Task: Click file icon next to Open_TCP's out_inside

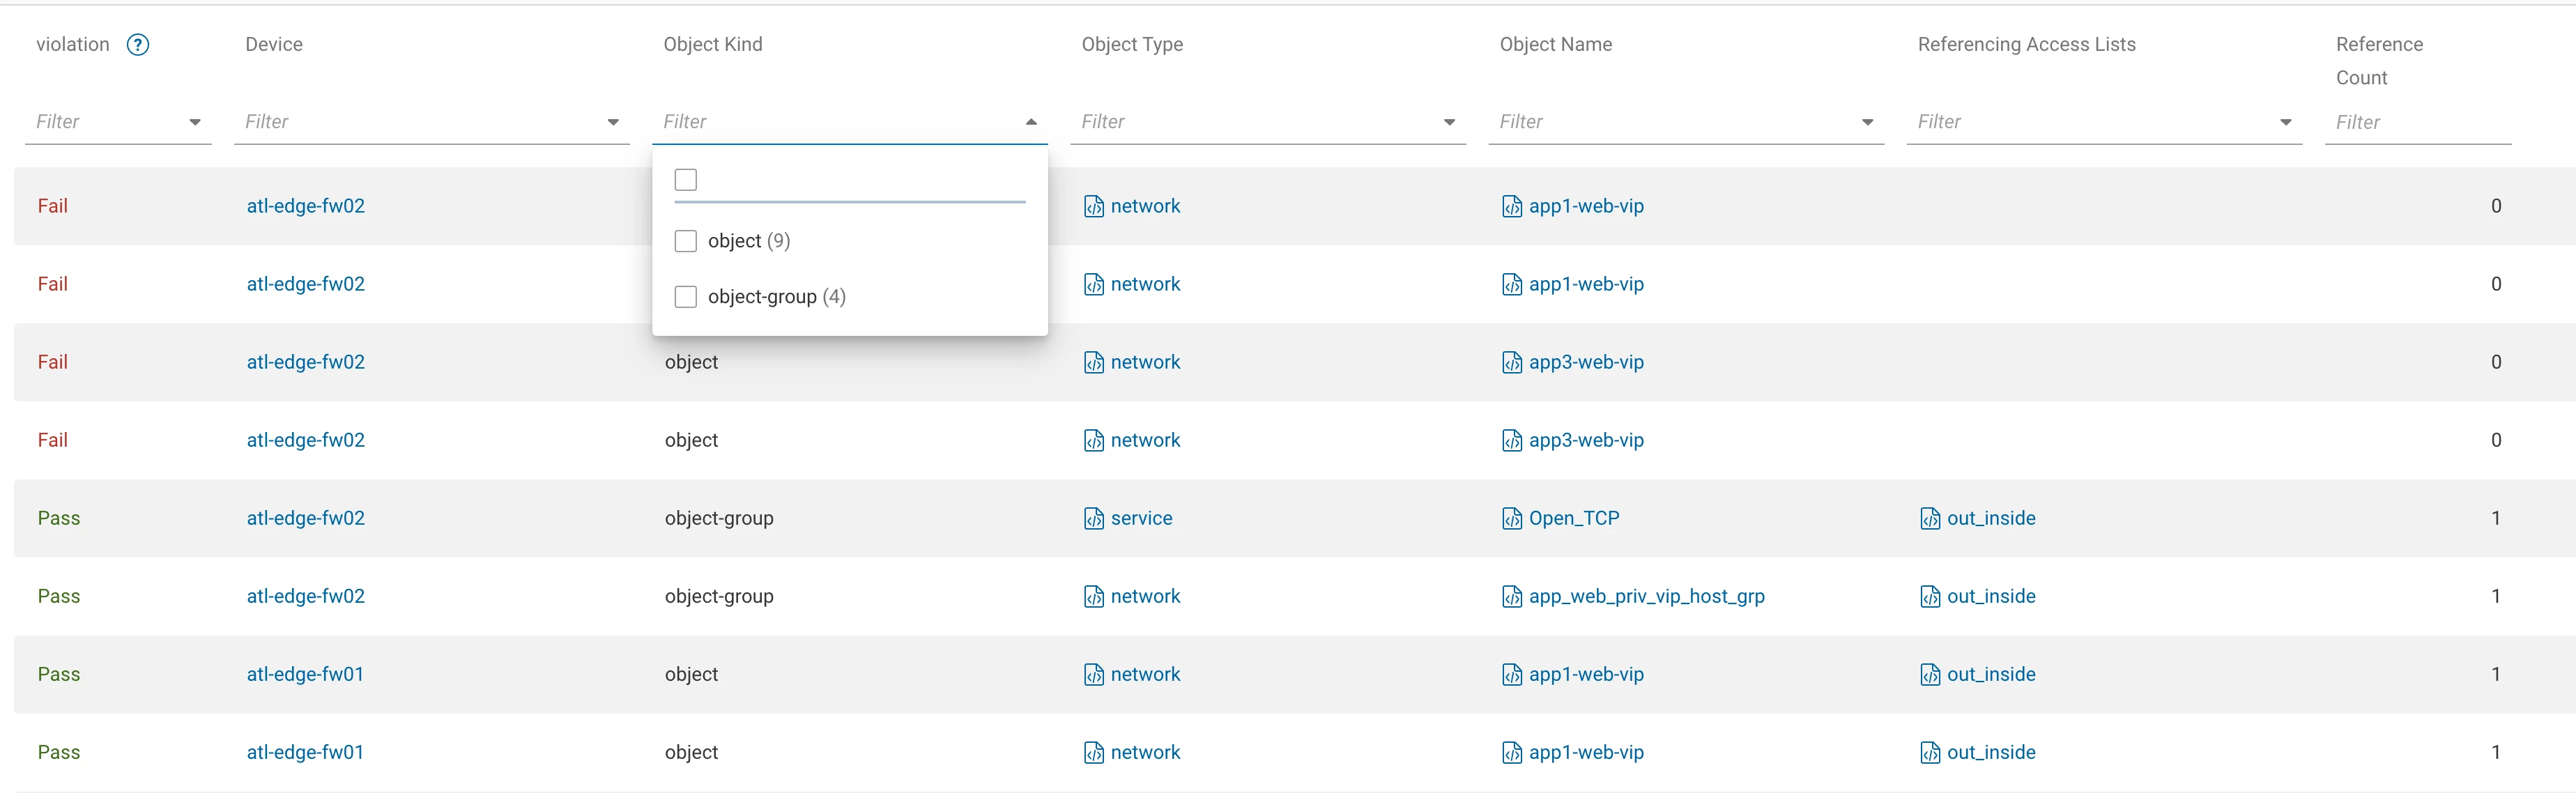Action: pos(1929,518)
